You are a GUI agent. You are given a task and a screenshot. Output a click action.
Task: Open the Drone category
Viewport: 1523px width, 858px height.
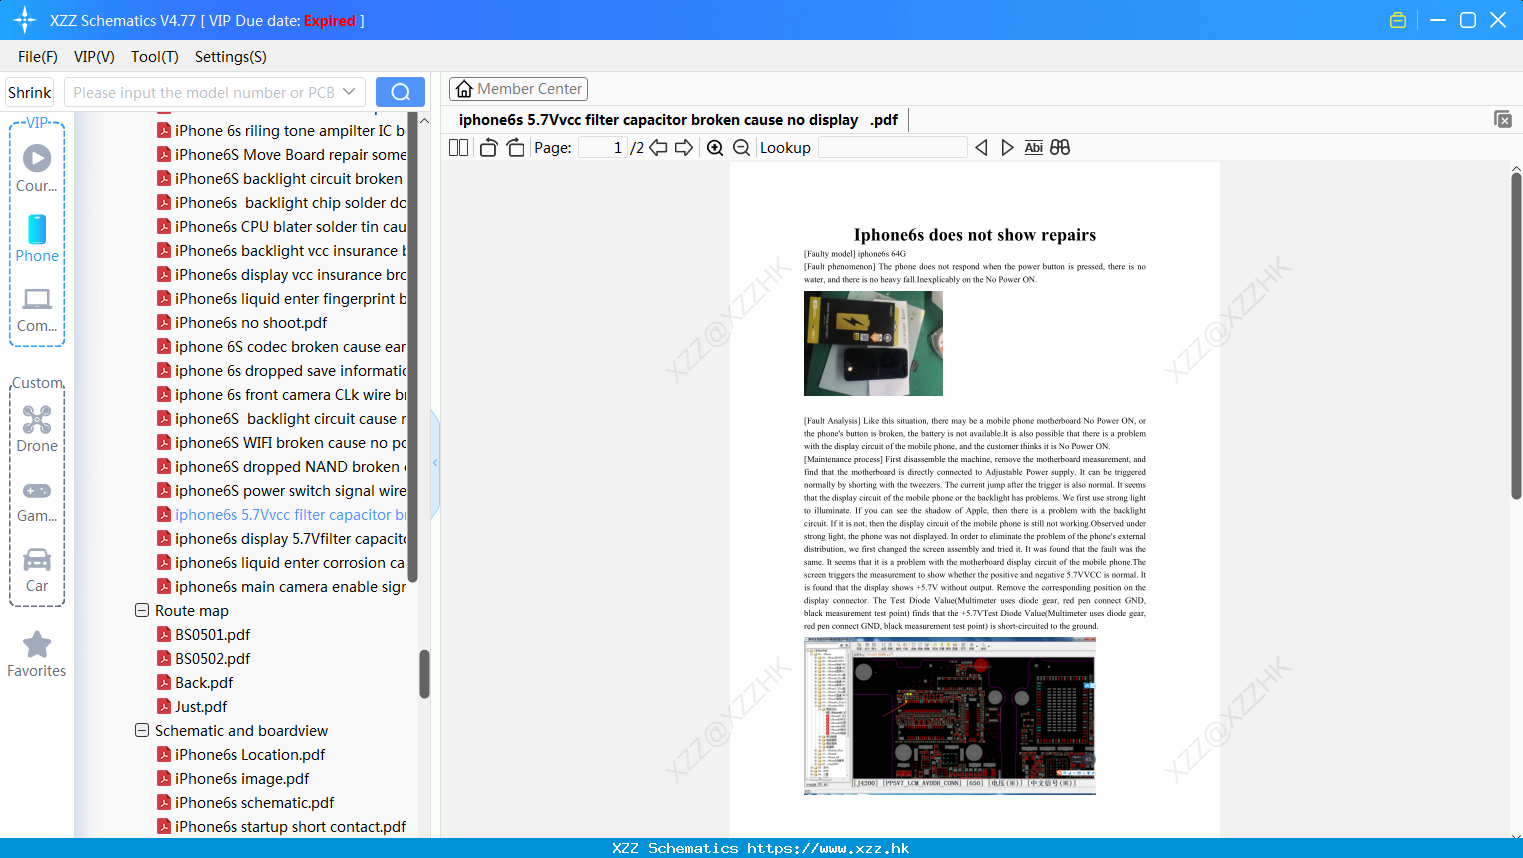(37, 429)
